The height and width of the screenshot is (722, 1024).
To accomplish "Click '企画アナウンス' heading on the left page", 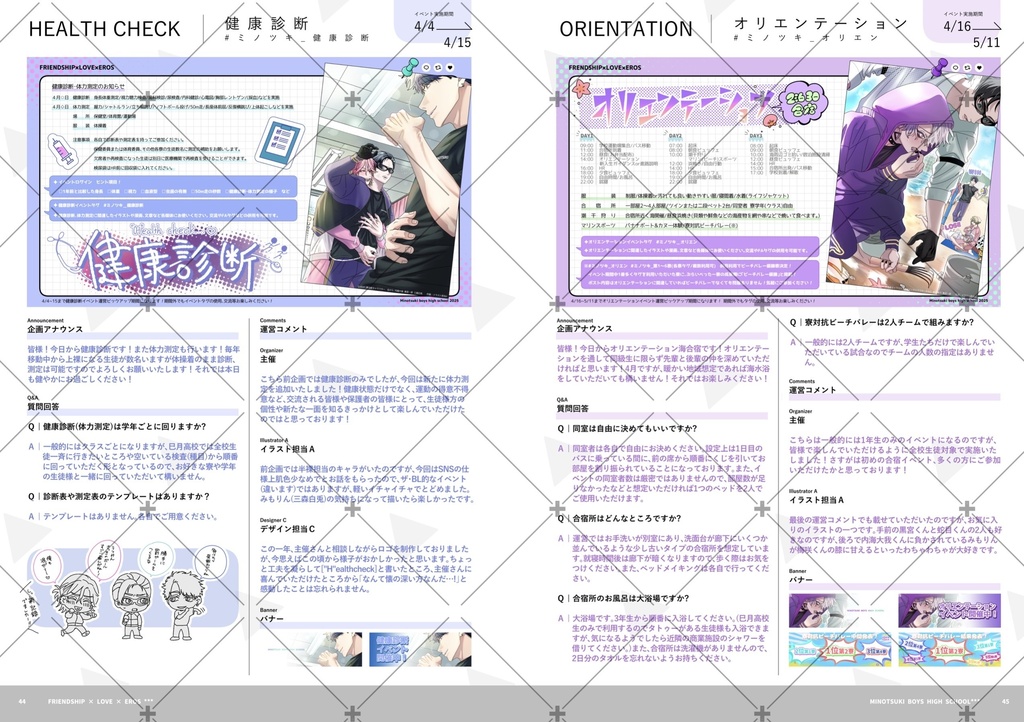I will (x=56, y=329).
